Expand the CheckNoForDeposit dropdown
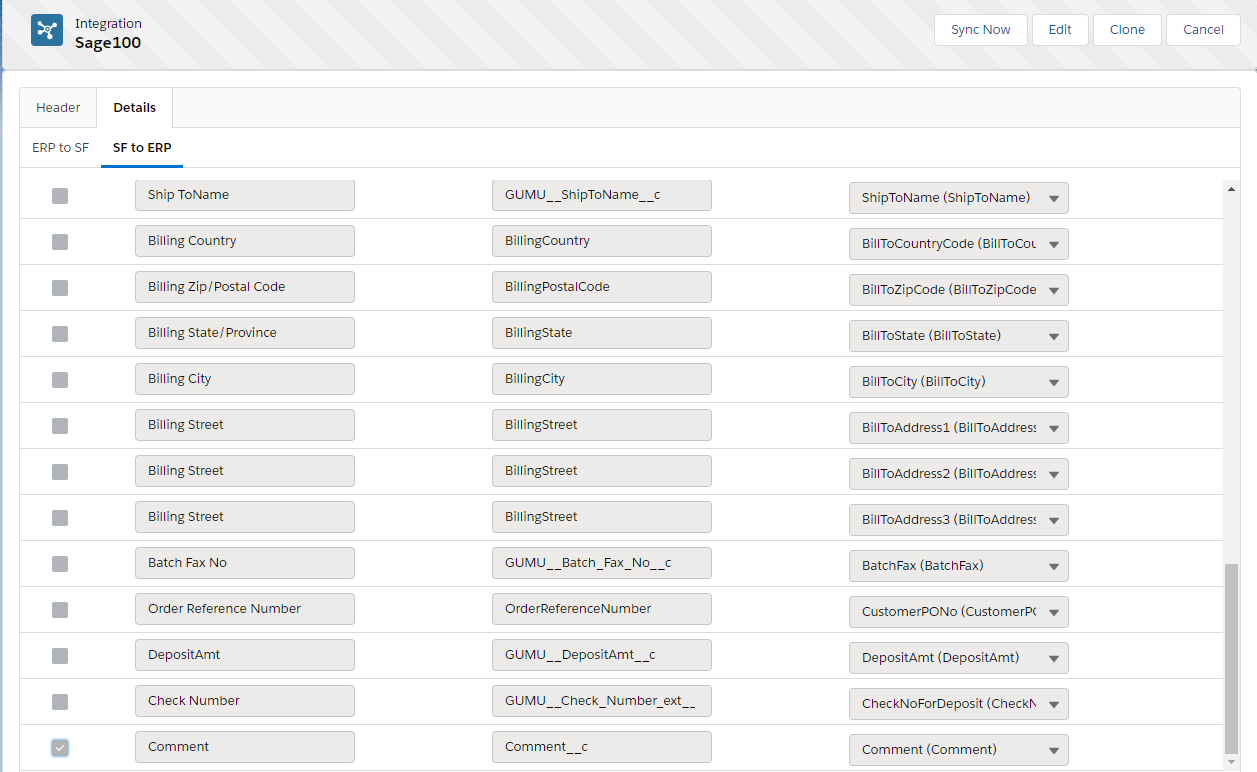This screenshot has width=1257, height=772. pyautogui.click(x=958, y=704)
